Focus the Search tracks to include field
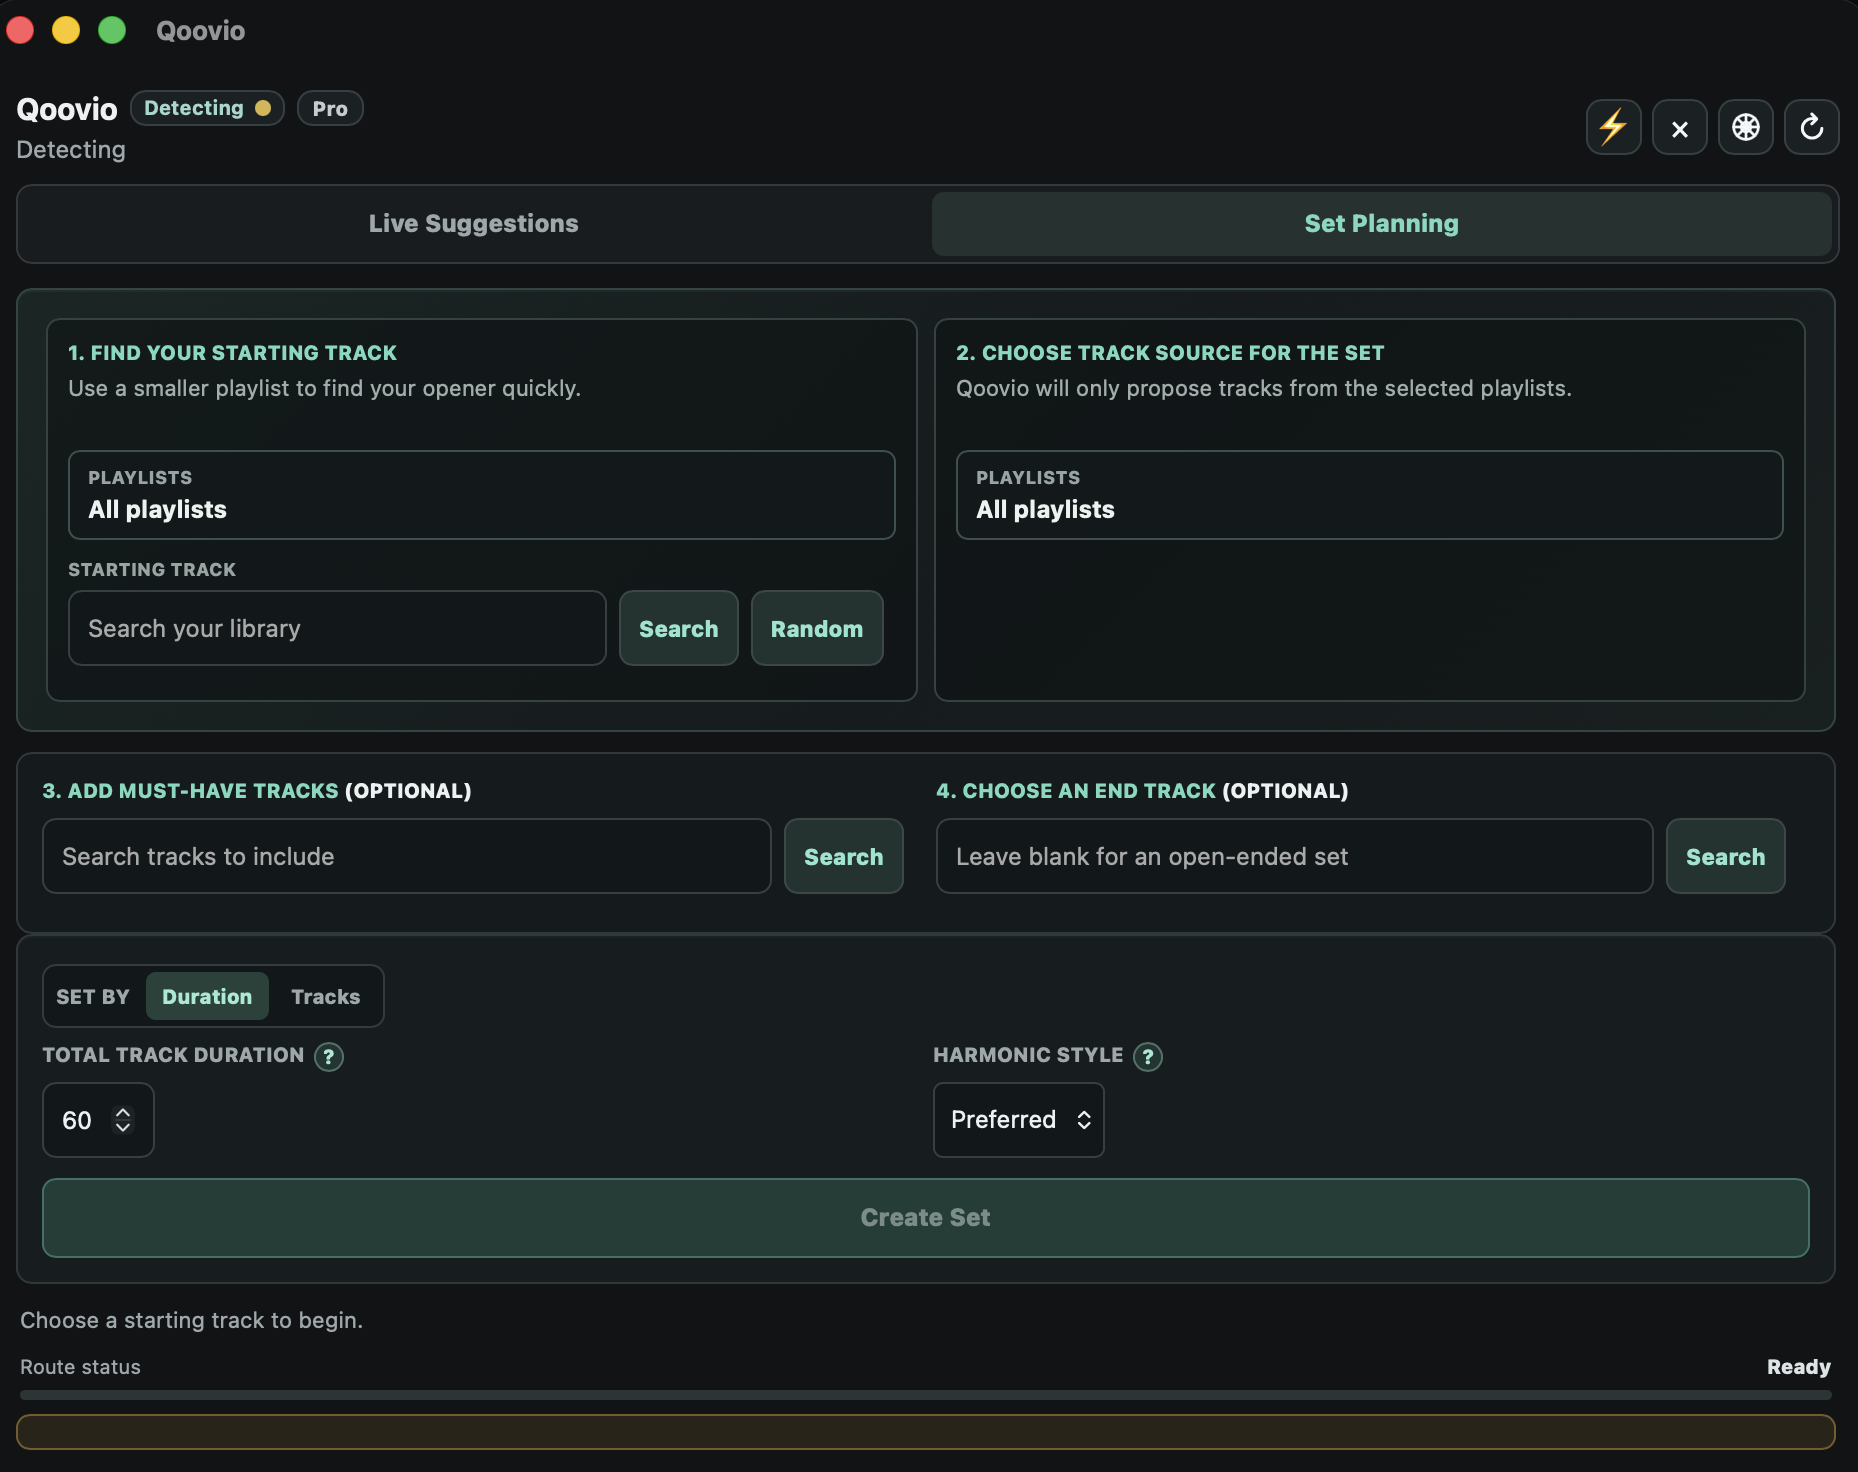This screenshot has width=1858, height=1472. pos(406,856)
